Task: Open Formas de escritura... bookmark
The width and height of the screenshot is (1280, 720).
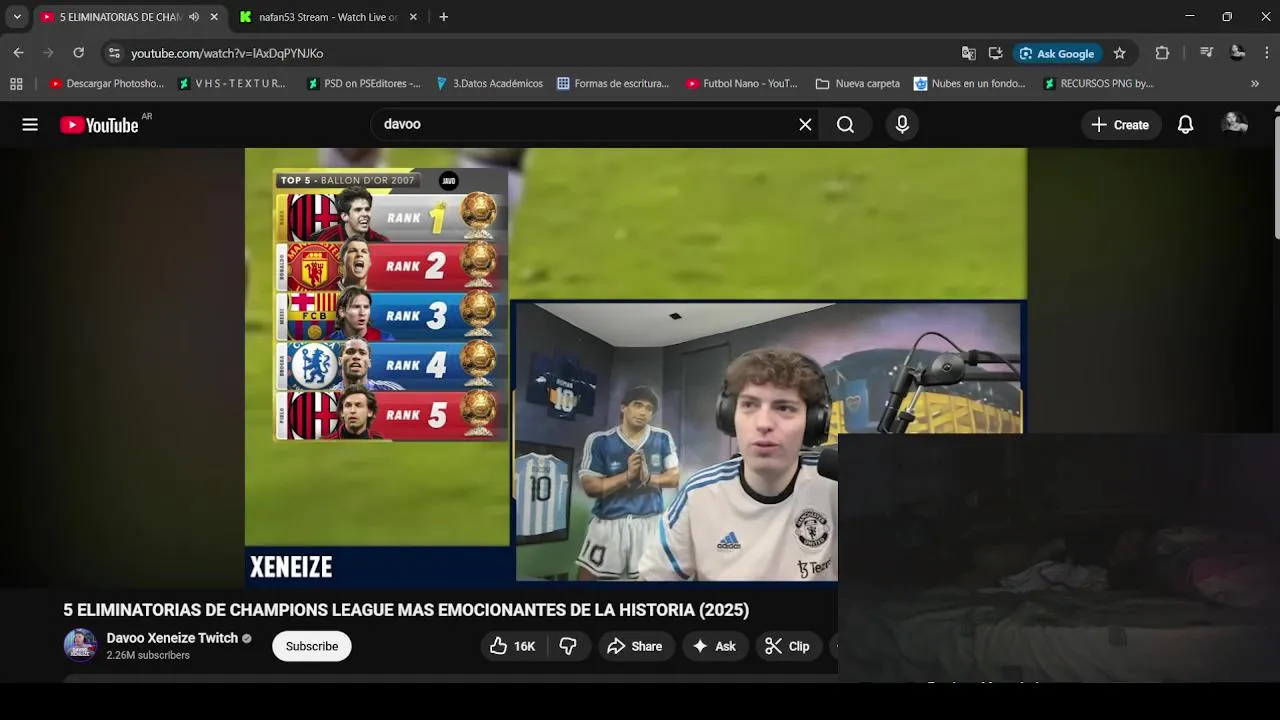Action: click(x=613, y=84)
